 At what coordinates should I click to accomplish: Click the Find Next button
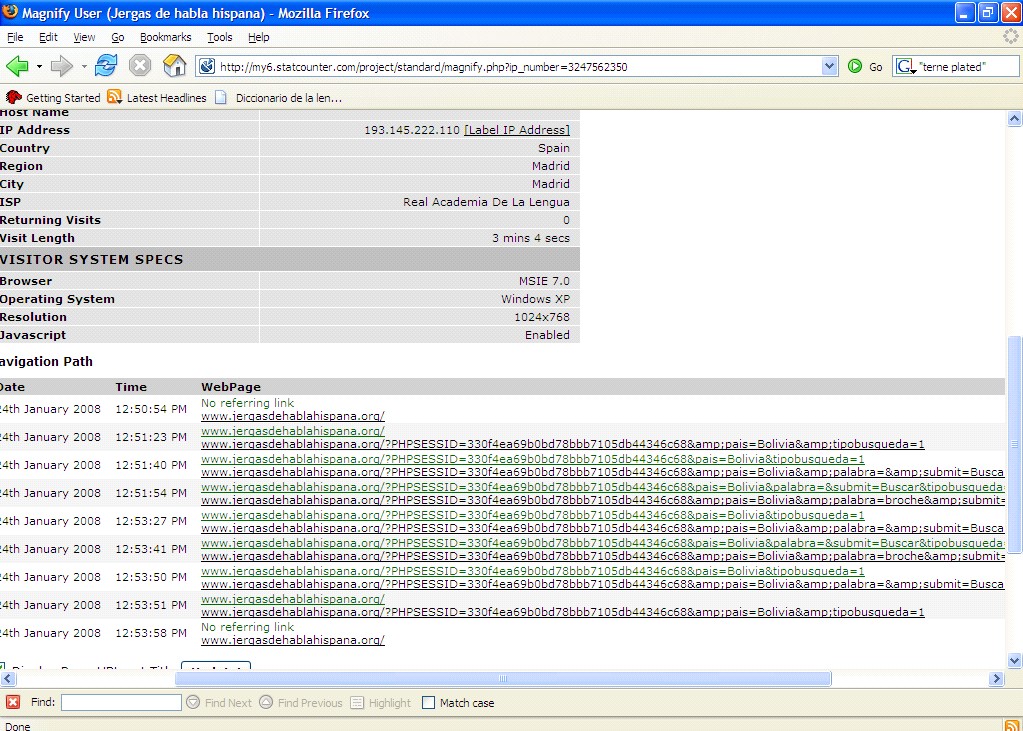tap(219, 702)
